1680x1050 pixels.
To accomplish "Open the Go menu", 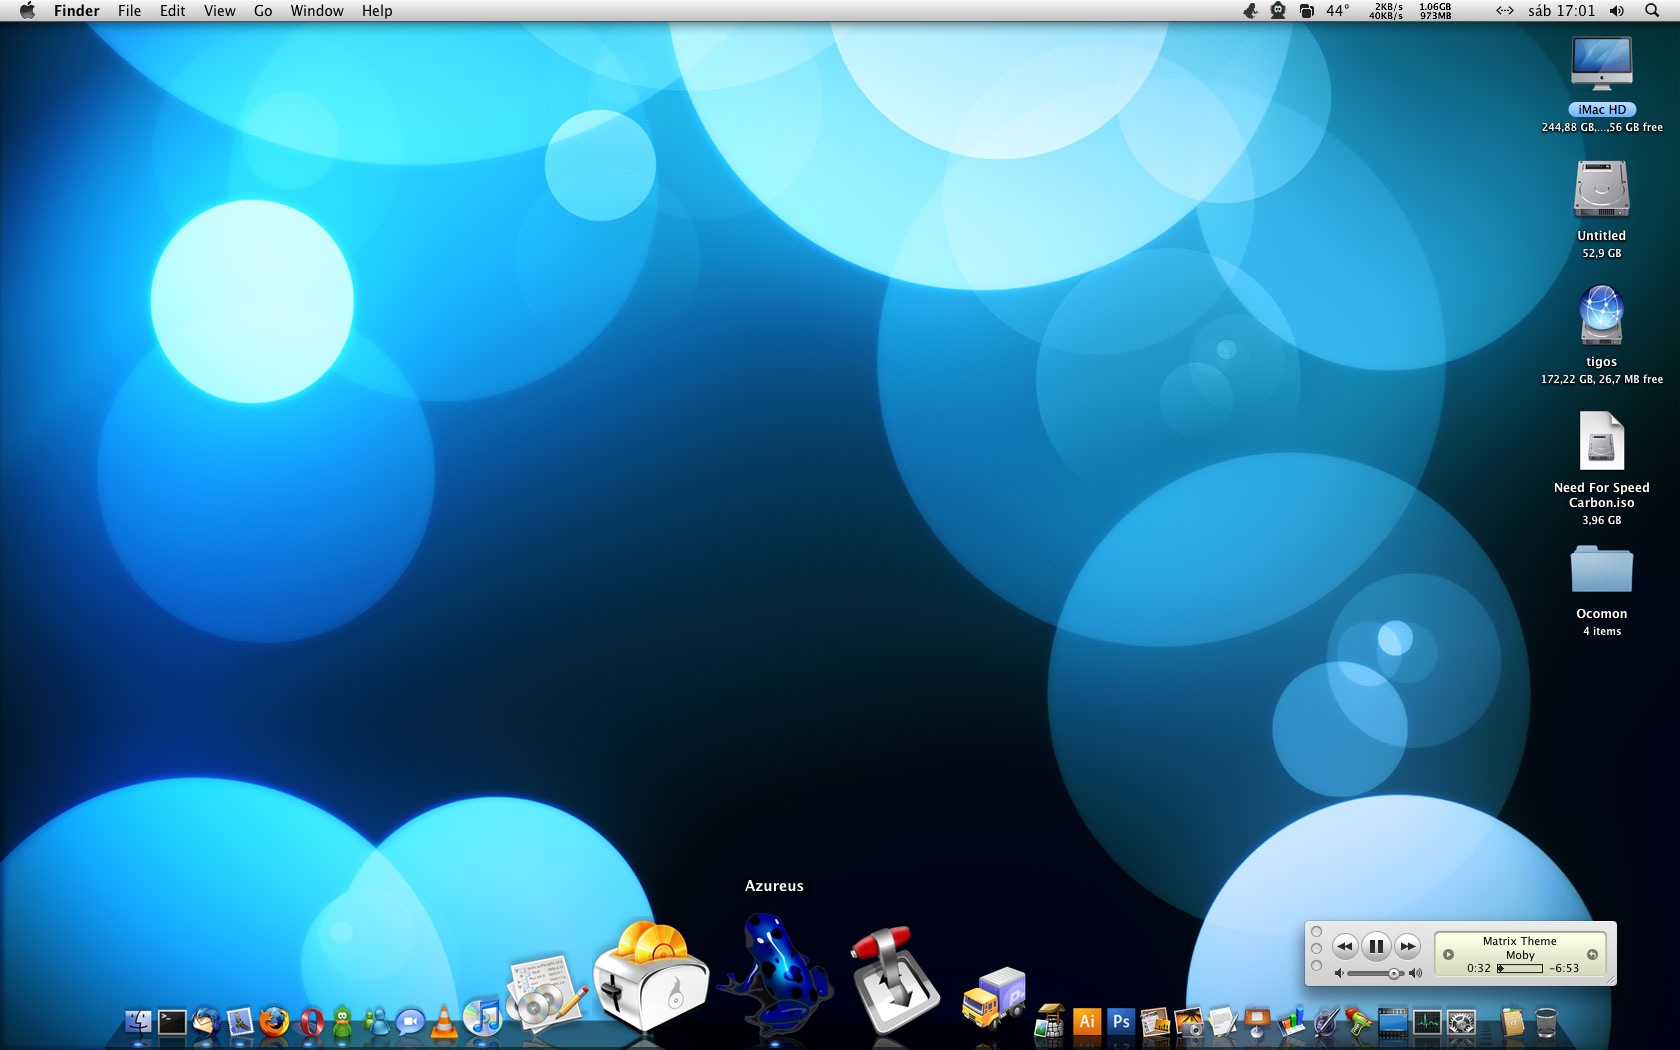I will [x=263, y=10].
